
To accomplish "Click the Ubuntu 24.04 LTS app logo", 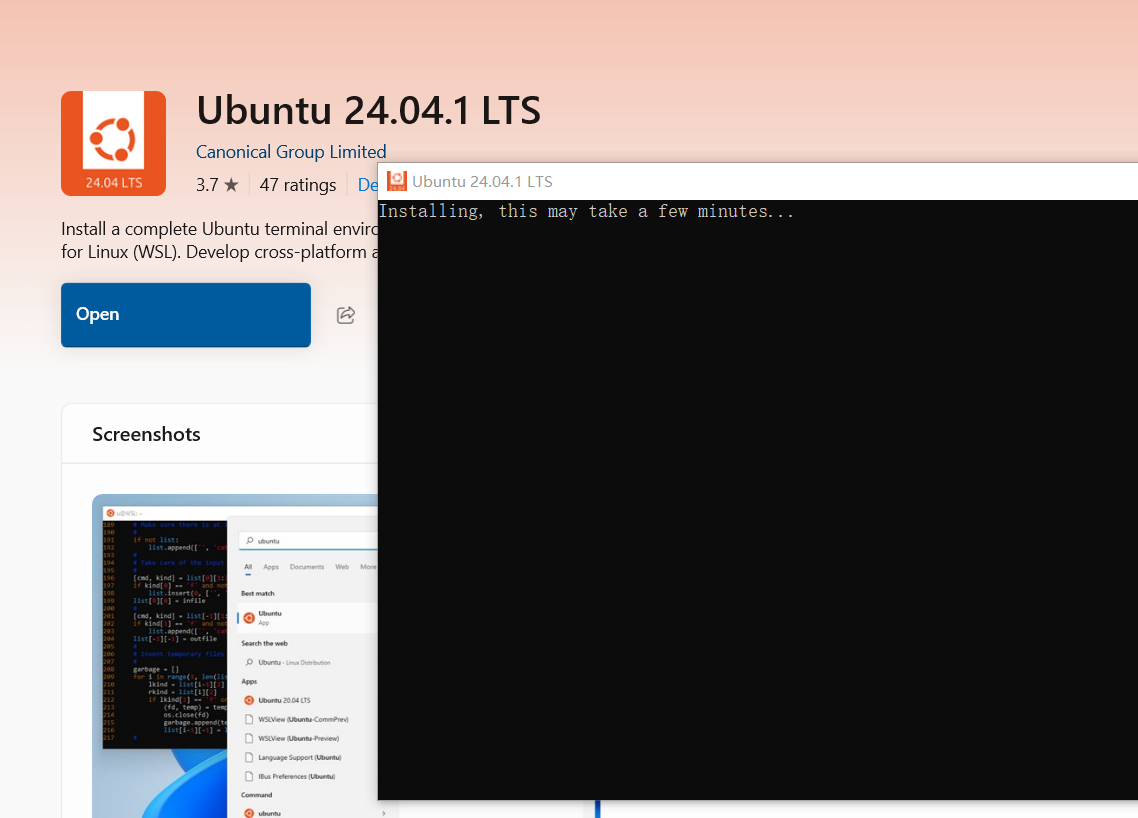I will tap(113, 143).
